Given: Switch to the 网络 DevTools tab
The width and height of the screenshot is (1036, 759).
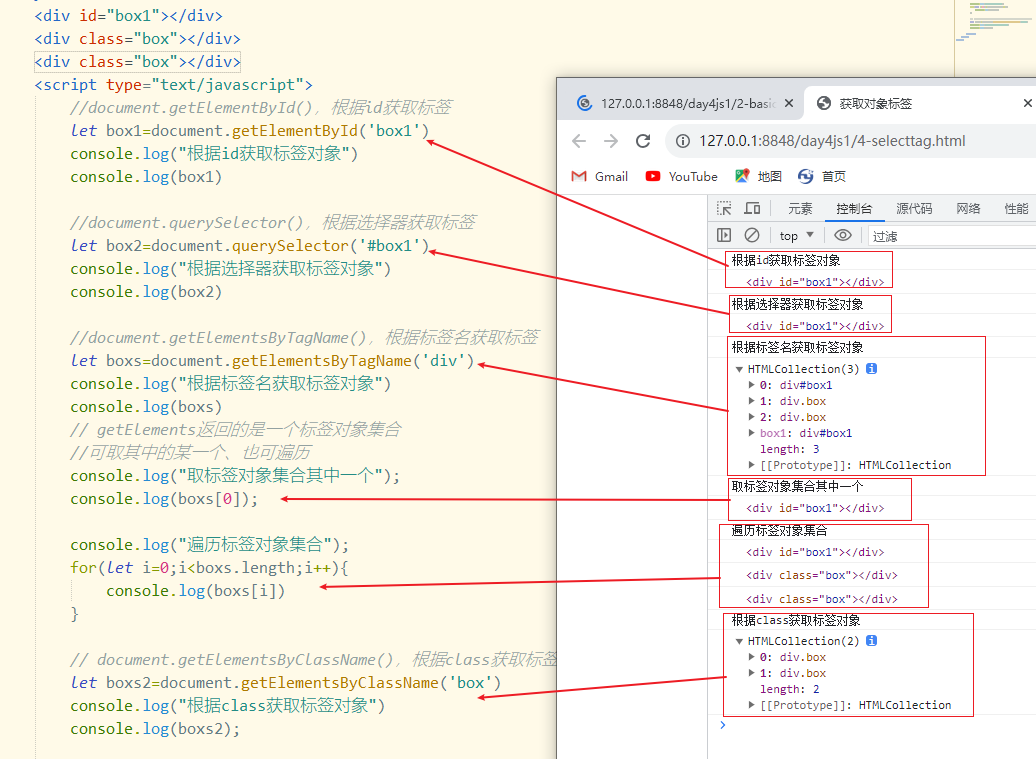Looking at the screenshot, I should [969, 209].
